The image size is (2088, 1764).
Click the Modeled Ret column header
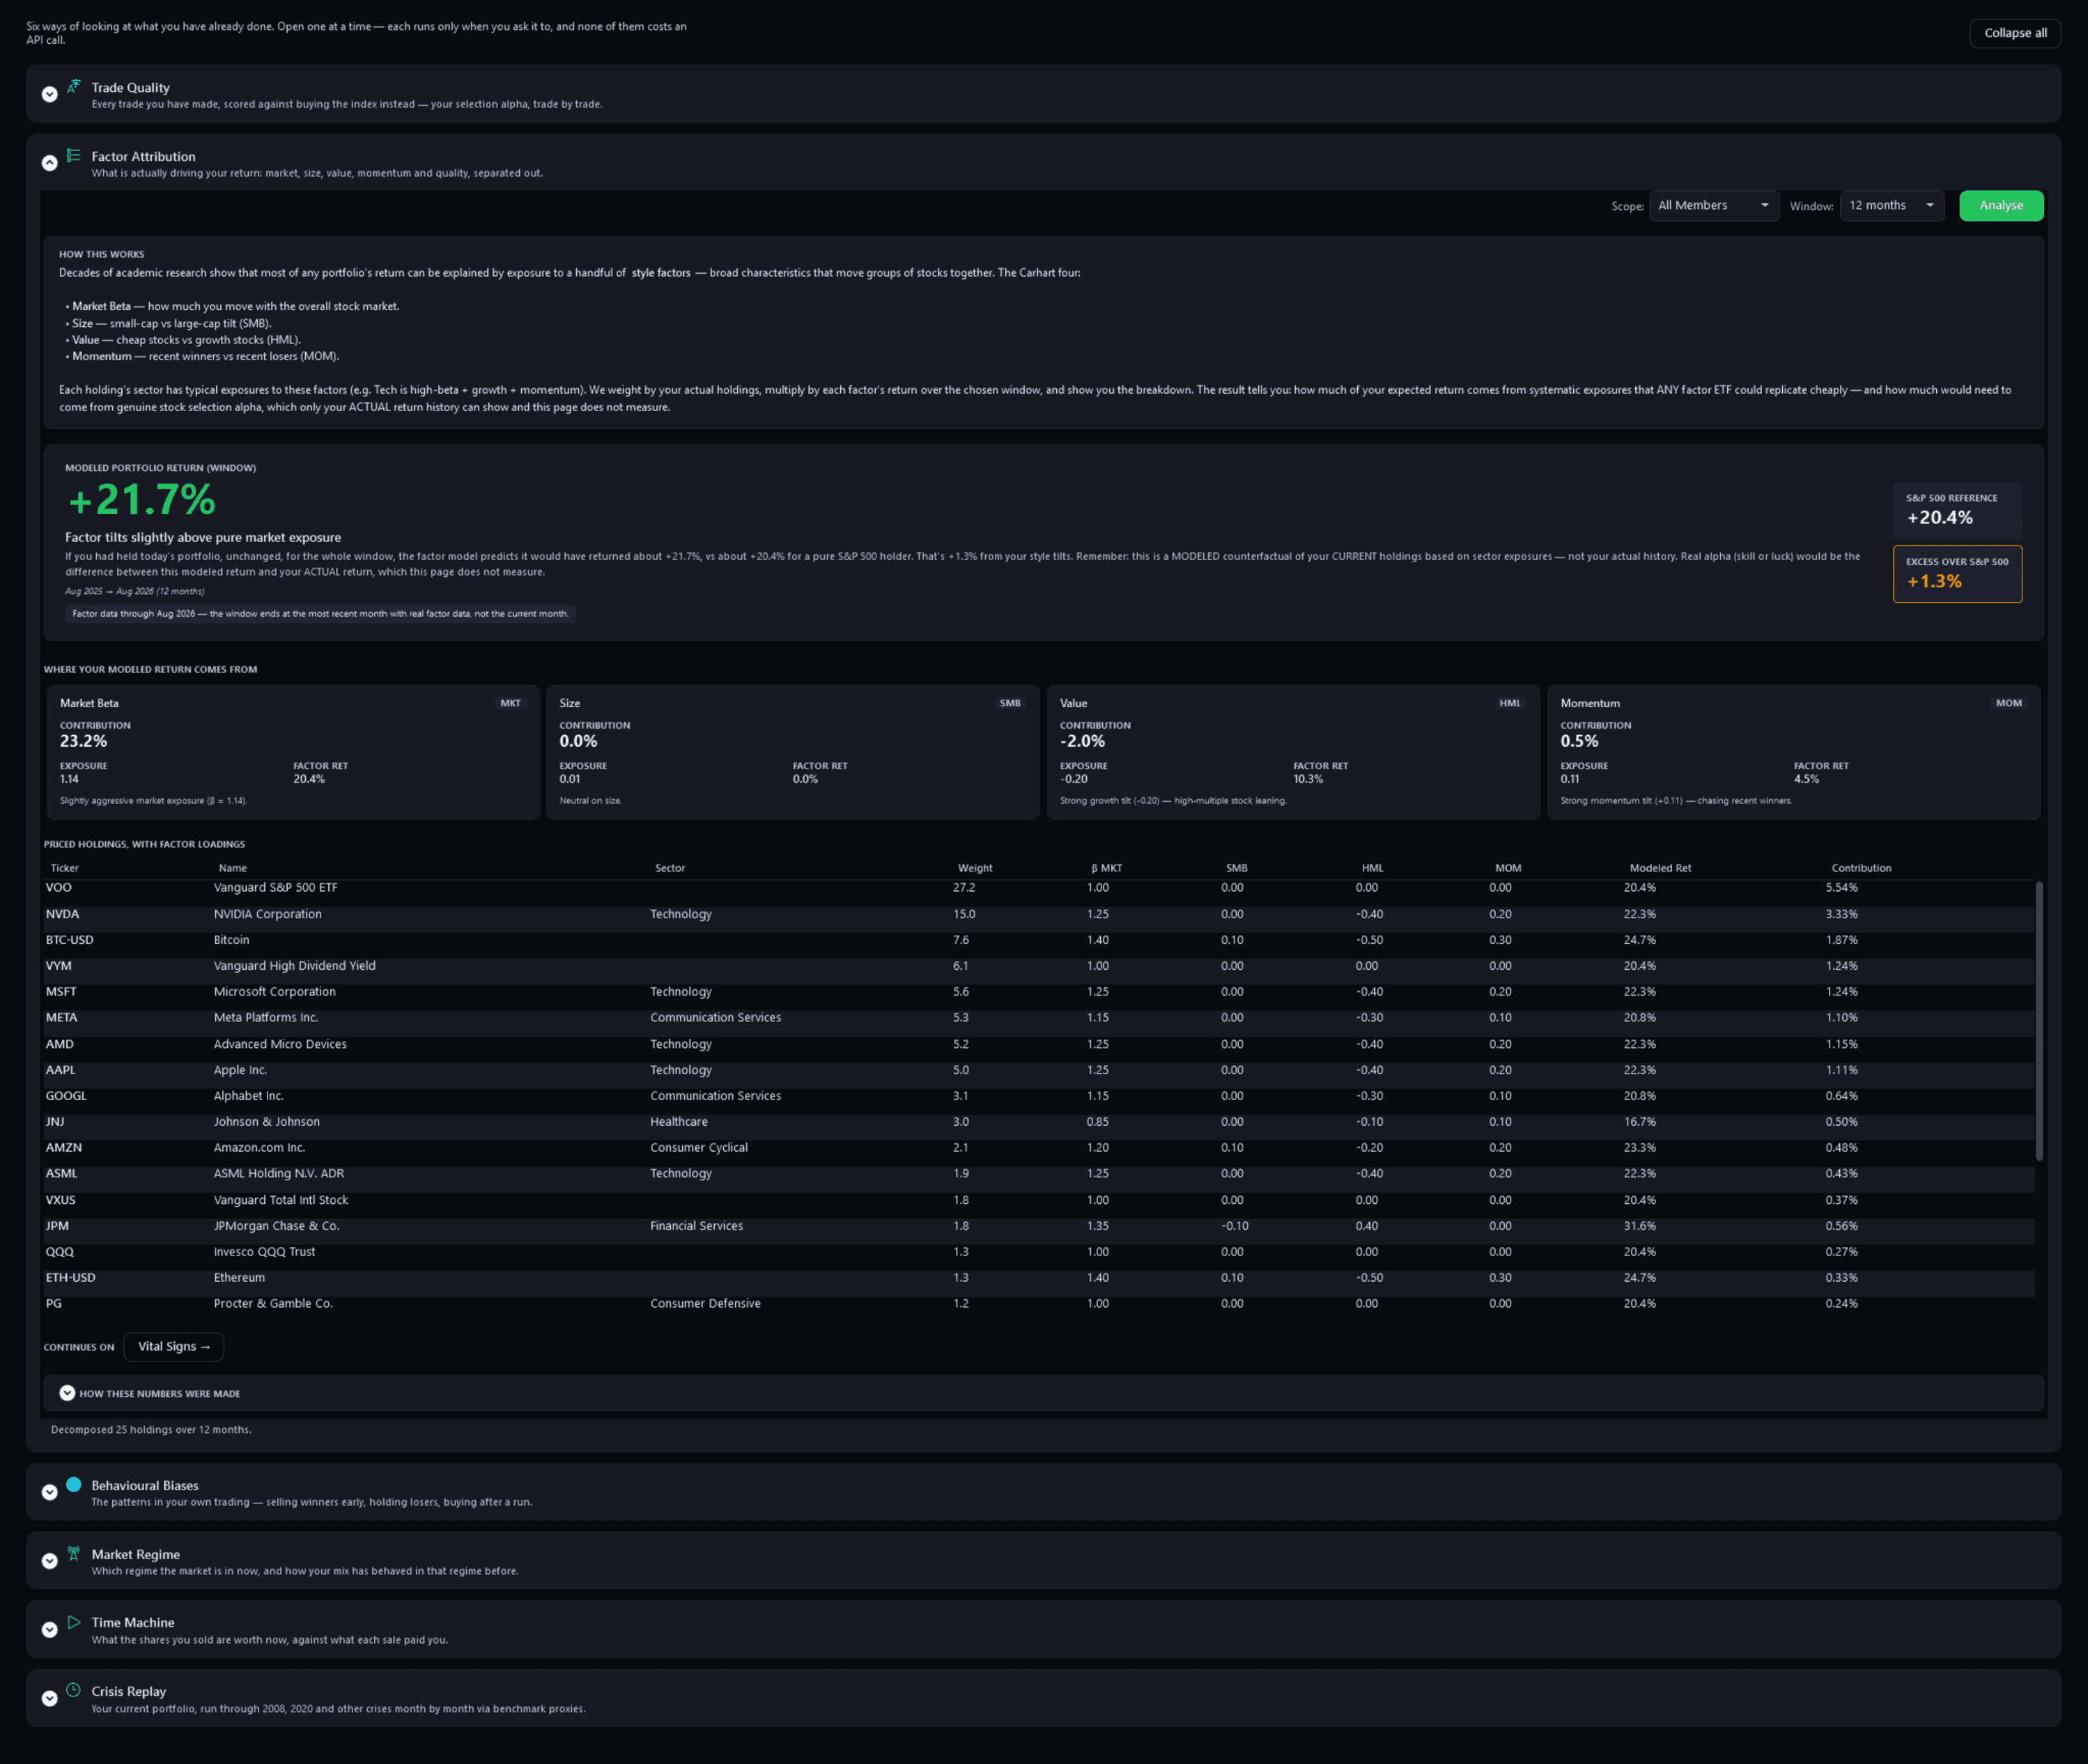(x=1660, y=868)
